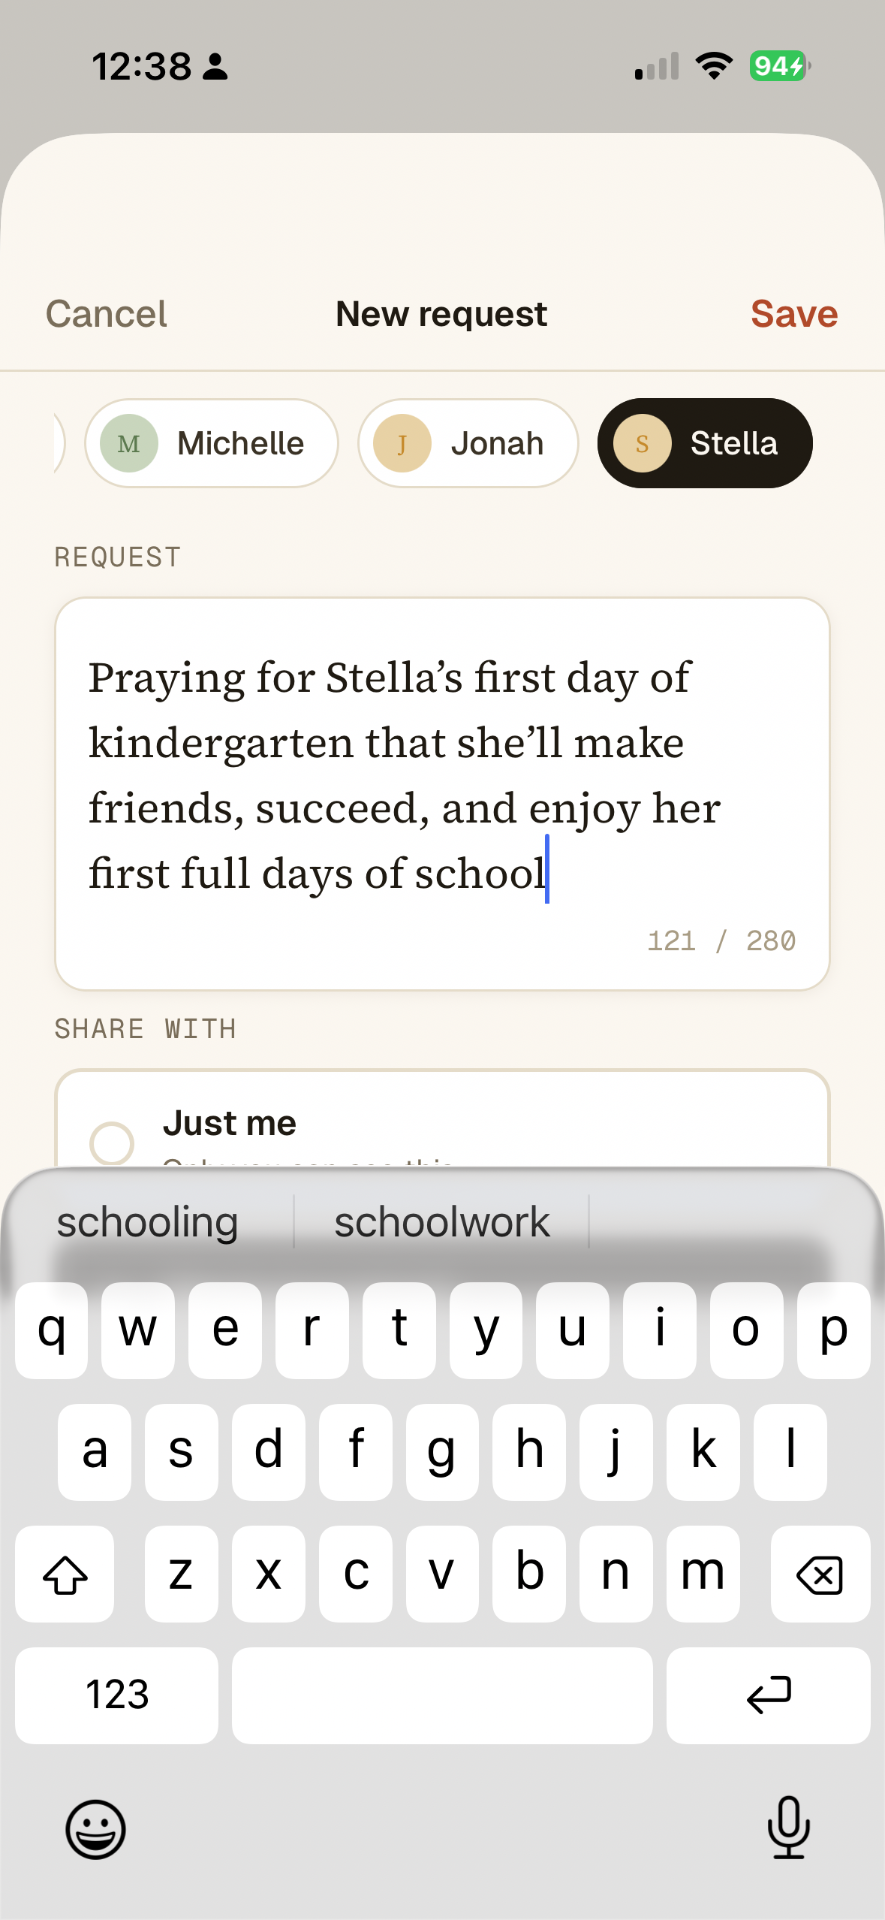The height and width of the screenshot is (1920, 885).
Task: Tap Michelle's green M avatar
Action: tap(129, 443)
